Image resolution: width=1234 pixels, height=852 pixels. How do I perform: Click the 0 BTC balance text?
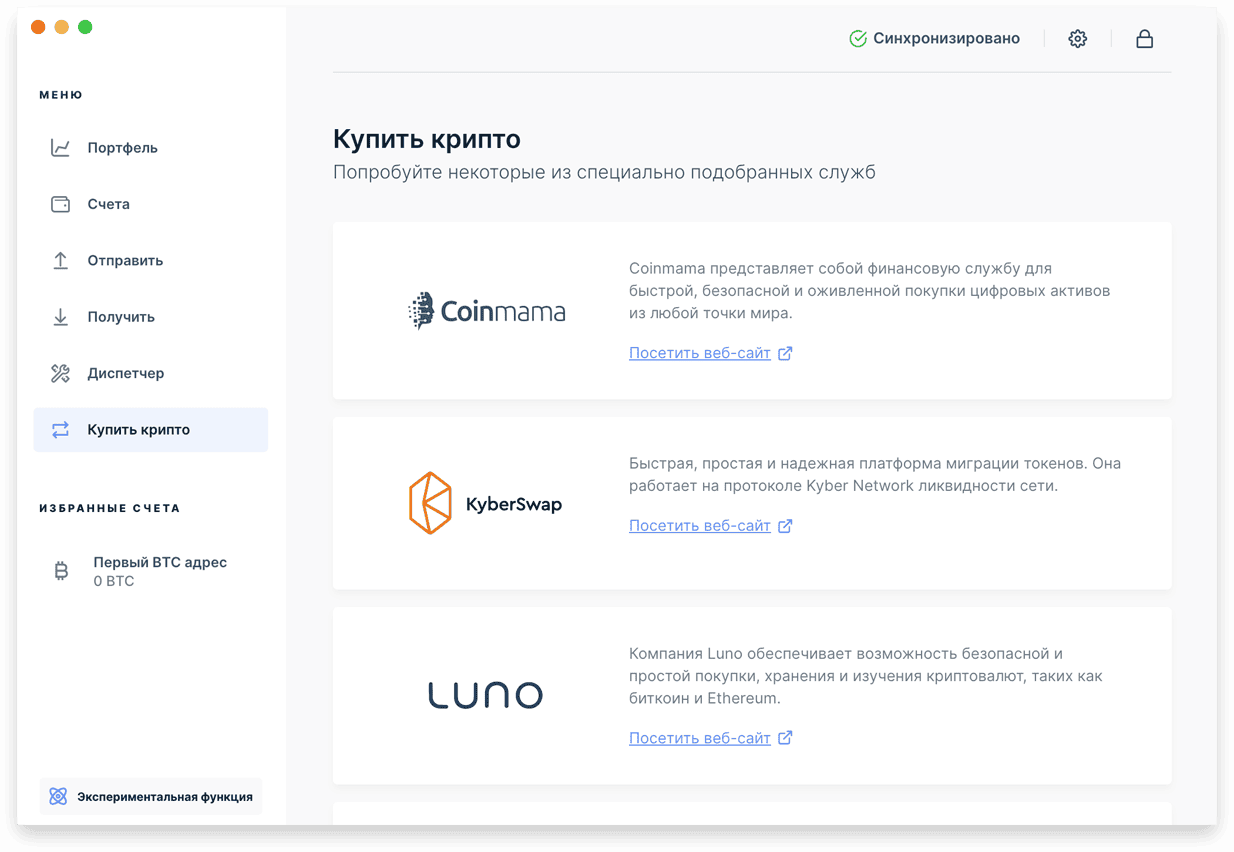[x=114, y=581]
